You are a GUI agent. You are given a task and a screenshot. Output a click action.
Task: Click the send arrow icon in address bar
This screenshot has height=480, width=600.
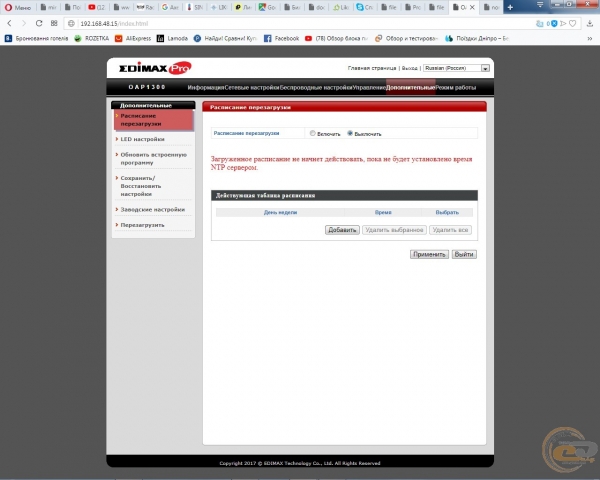[x=563, y=24]
